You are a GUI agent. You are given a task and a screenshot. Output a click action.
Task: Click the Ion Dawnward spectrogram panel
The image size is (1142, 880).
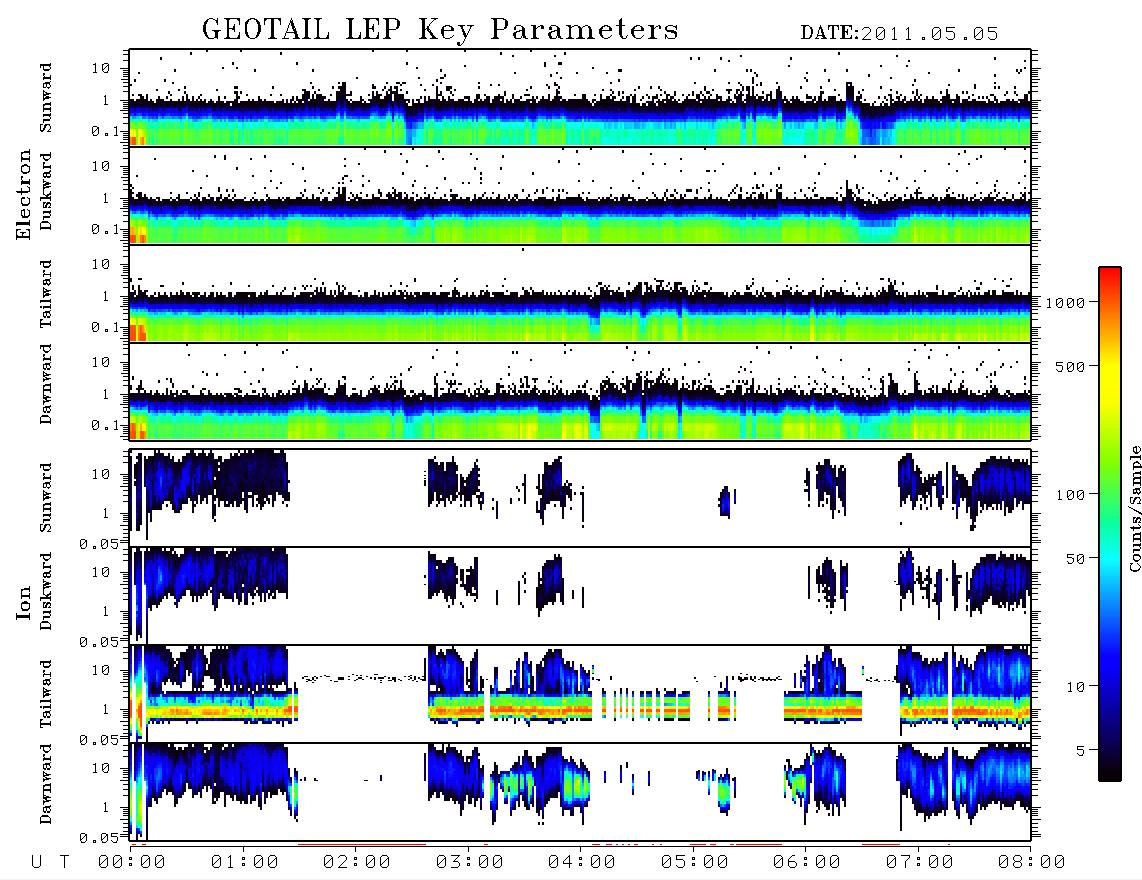click(580, 792)
